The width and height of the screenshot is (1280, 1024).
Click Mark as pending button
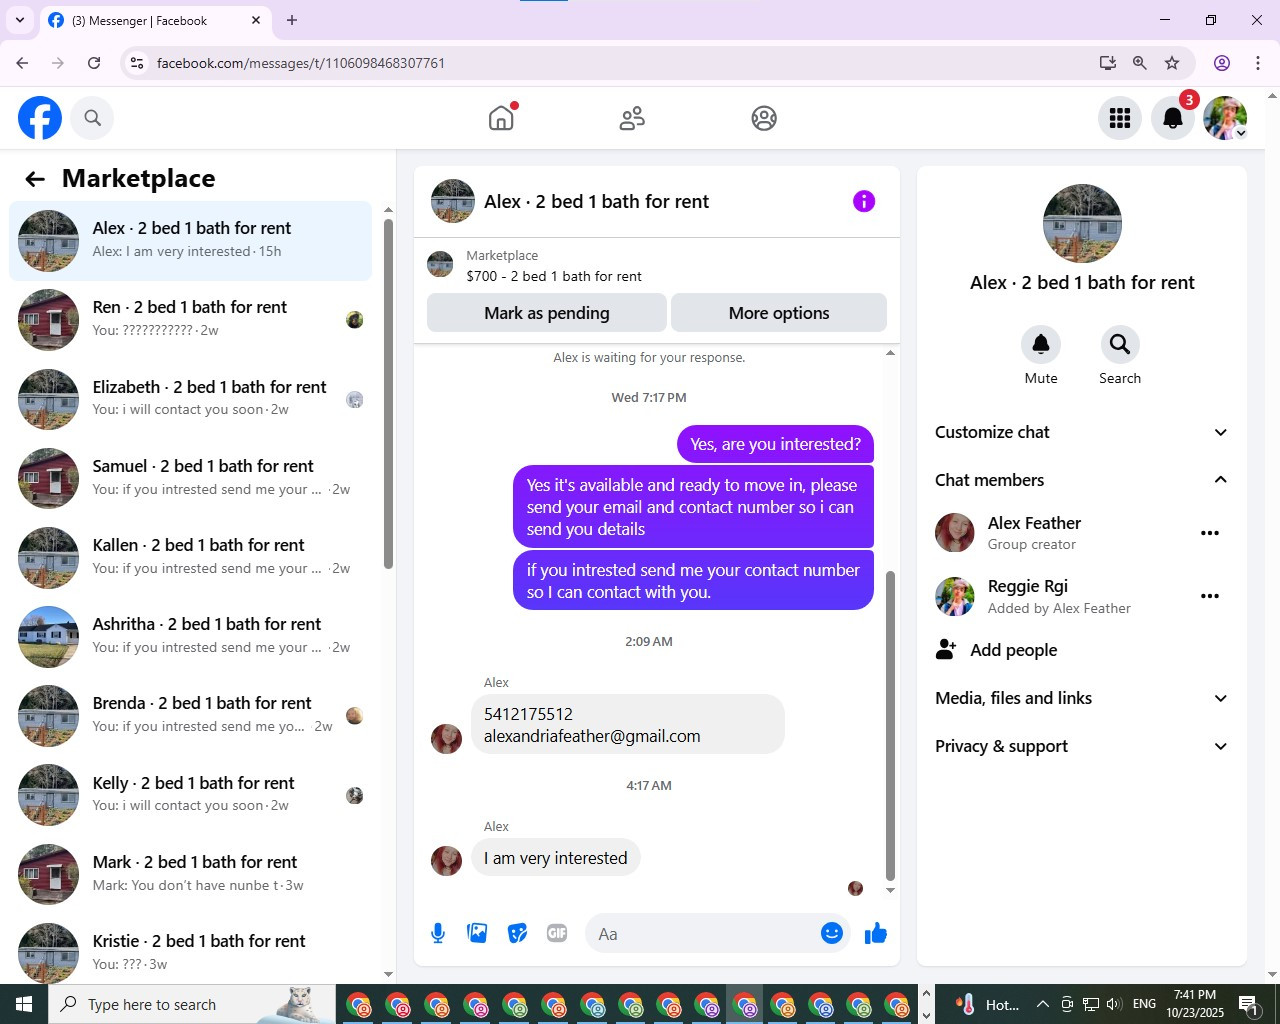click(x=547, y=313)
